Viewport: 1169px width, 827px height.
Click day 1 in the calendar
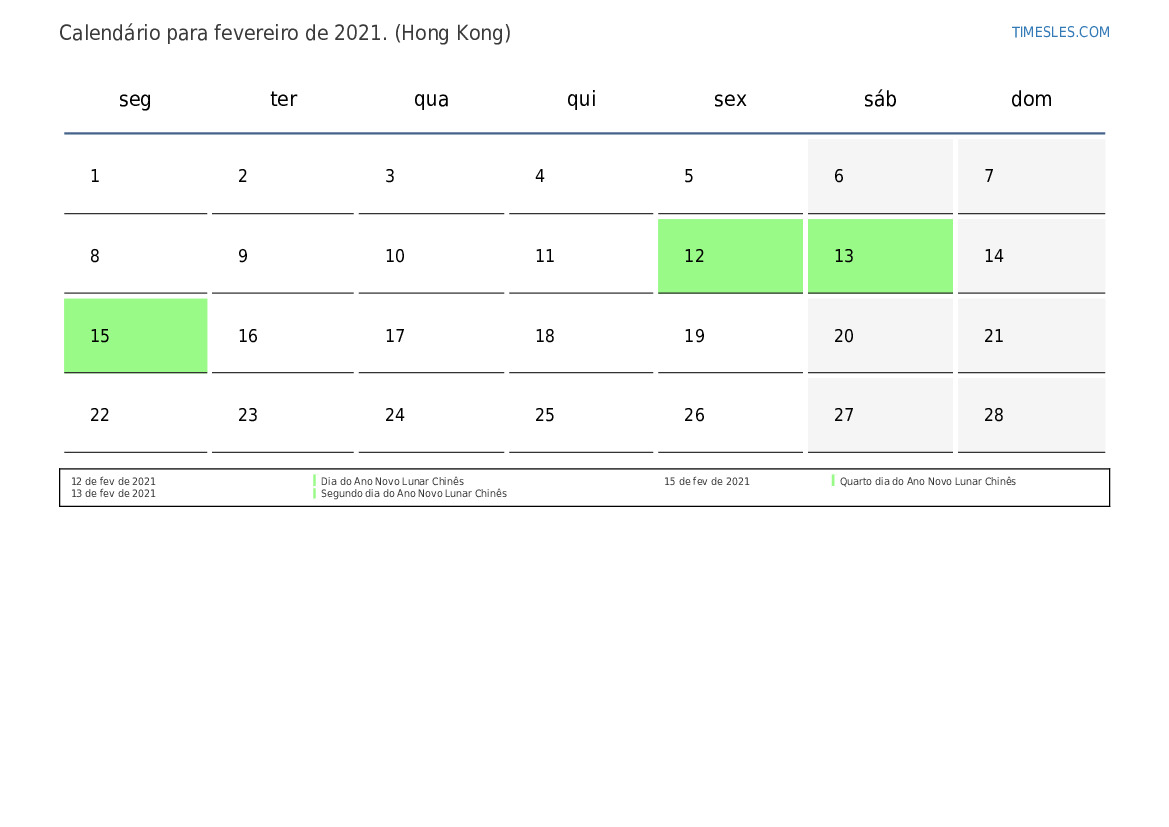click(136, 176)
